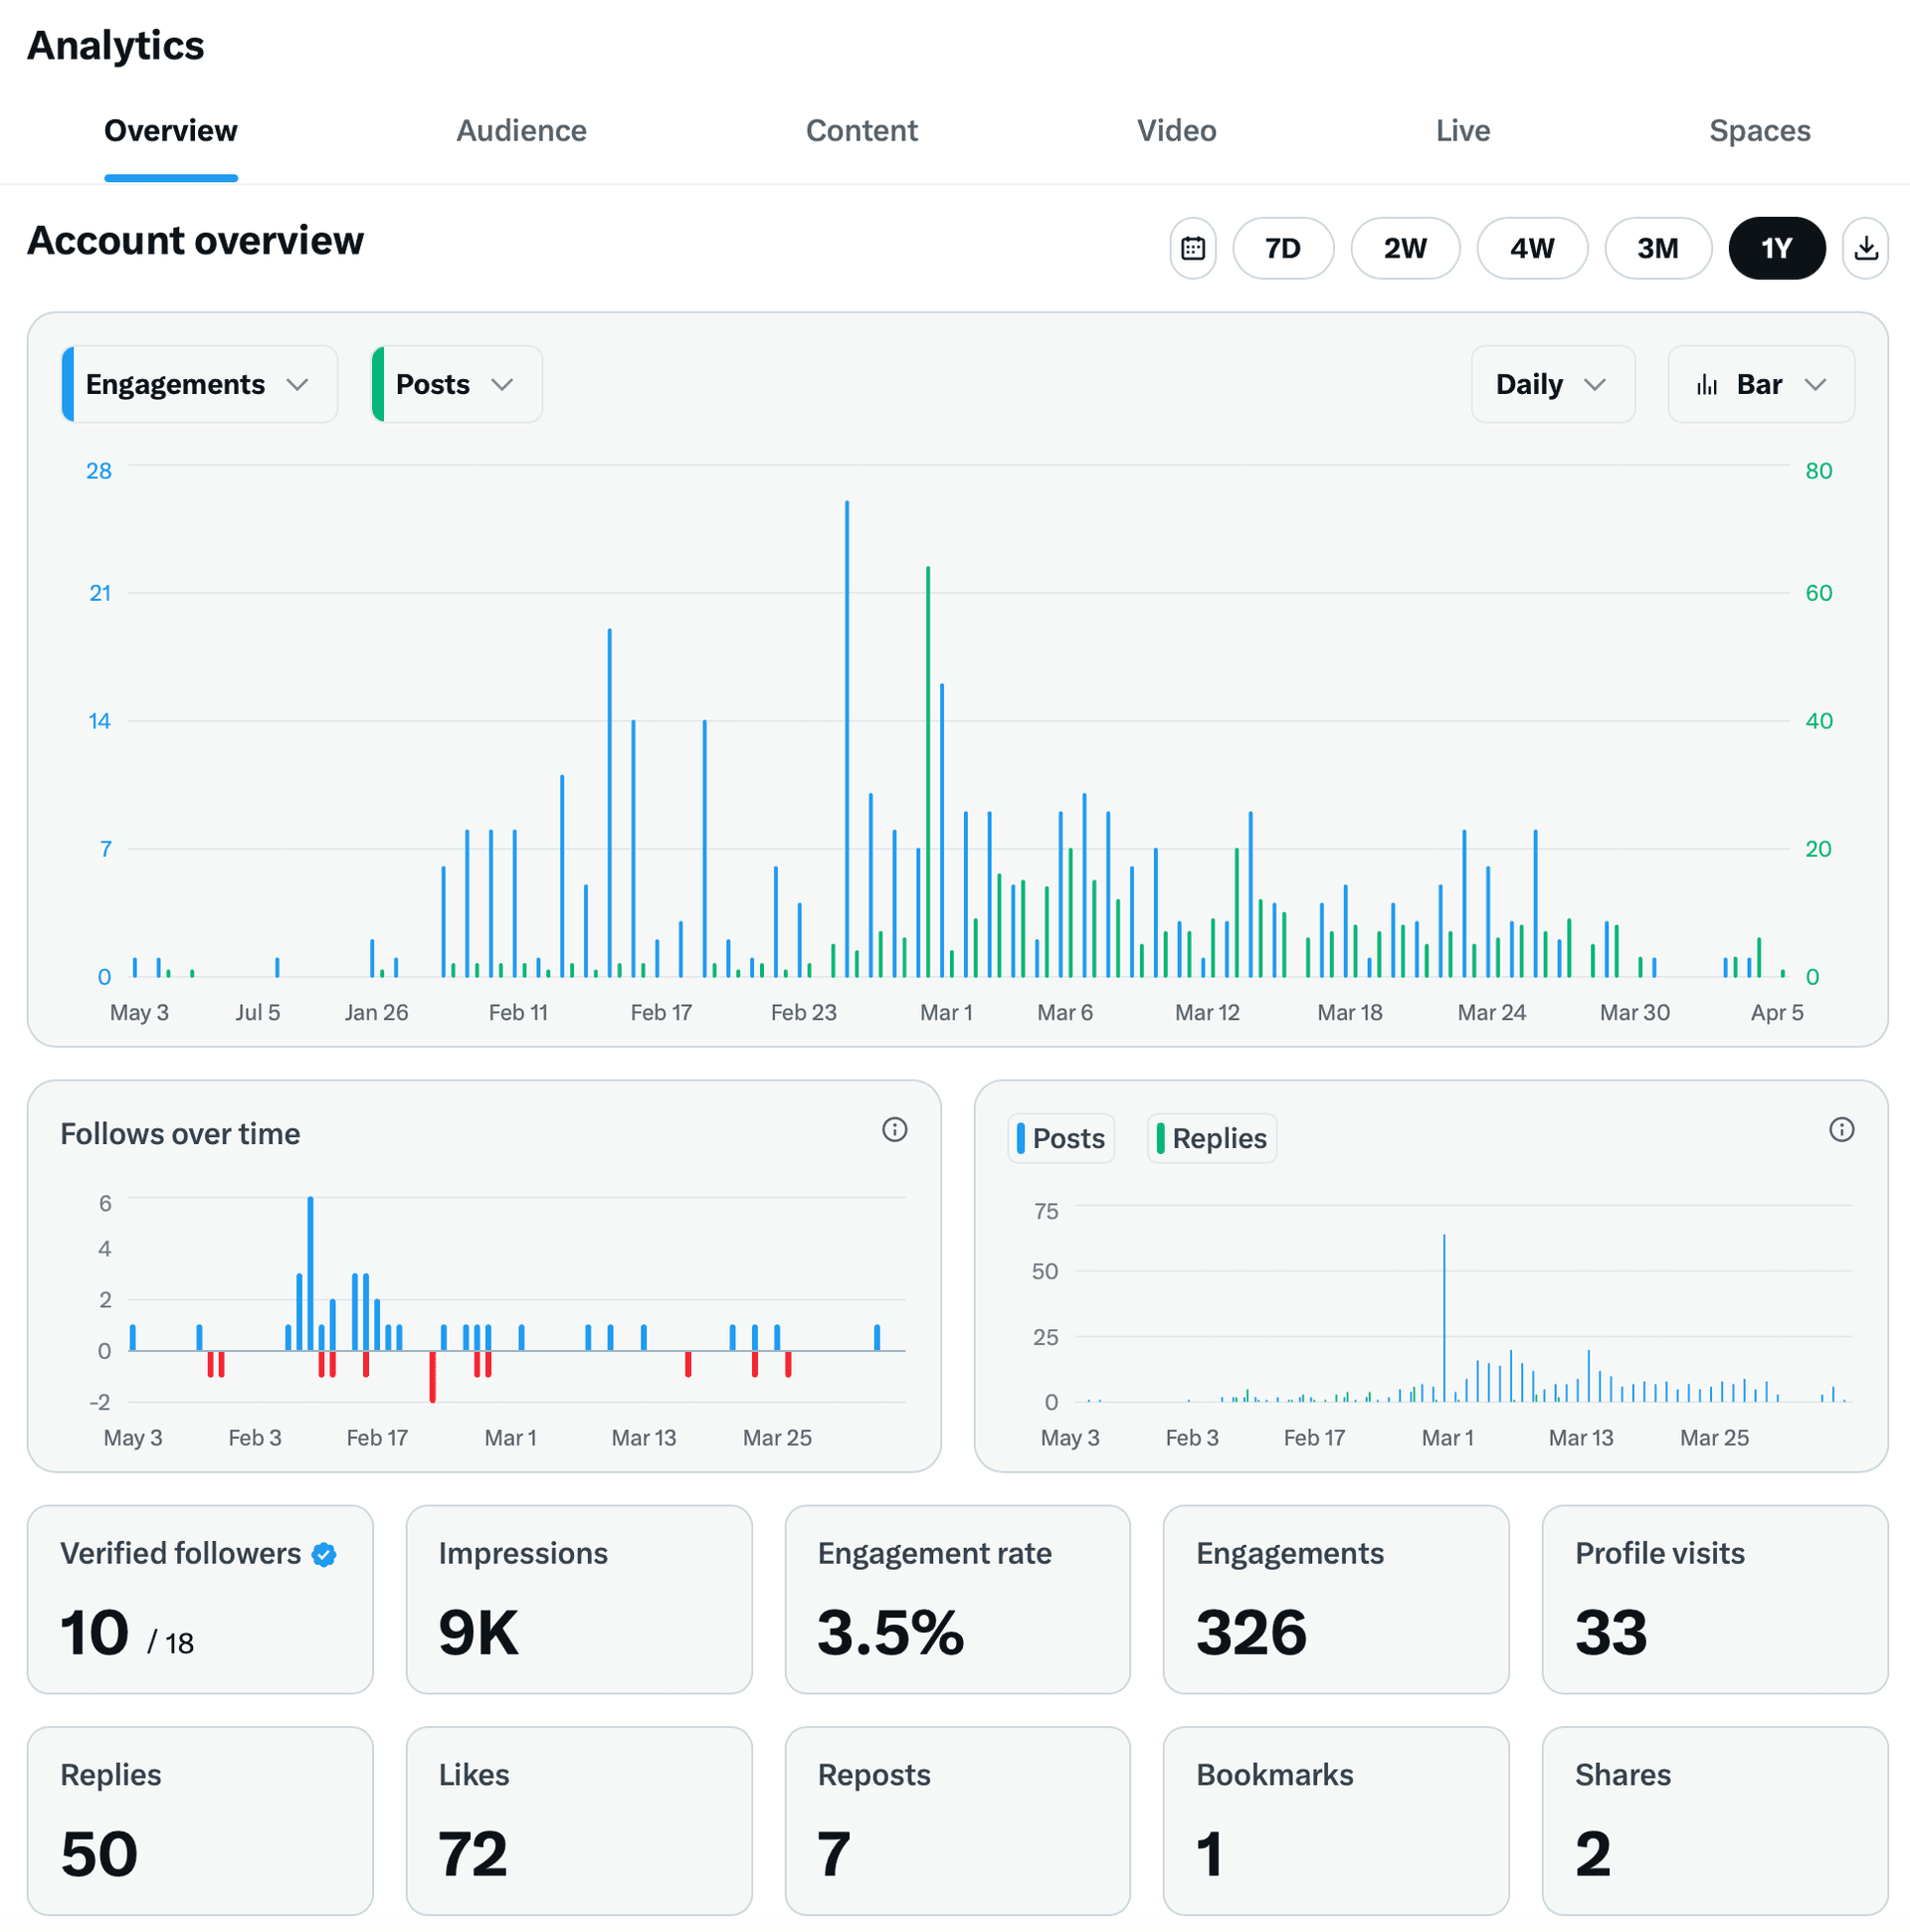Download the analytics data

click(x=1866, y=248)
